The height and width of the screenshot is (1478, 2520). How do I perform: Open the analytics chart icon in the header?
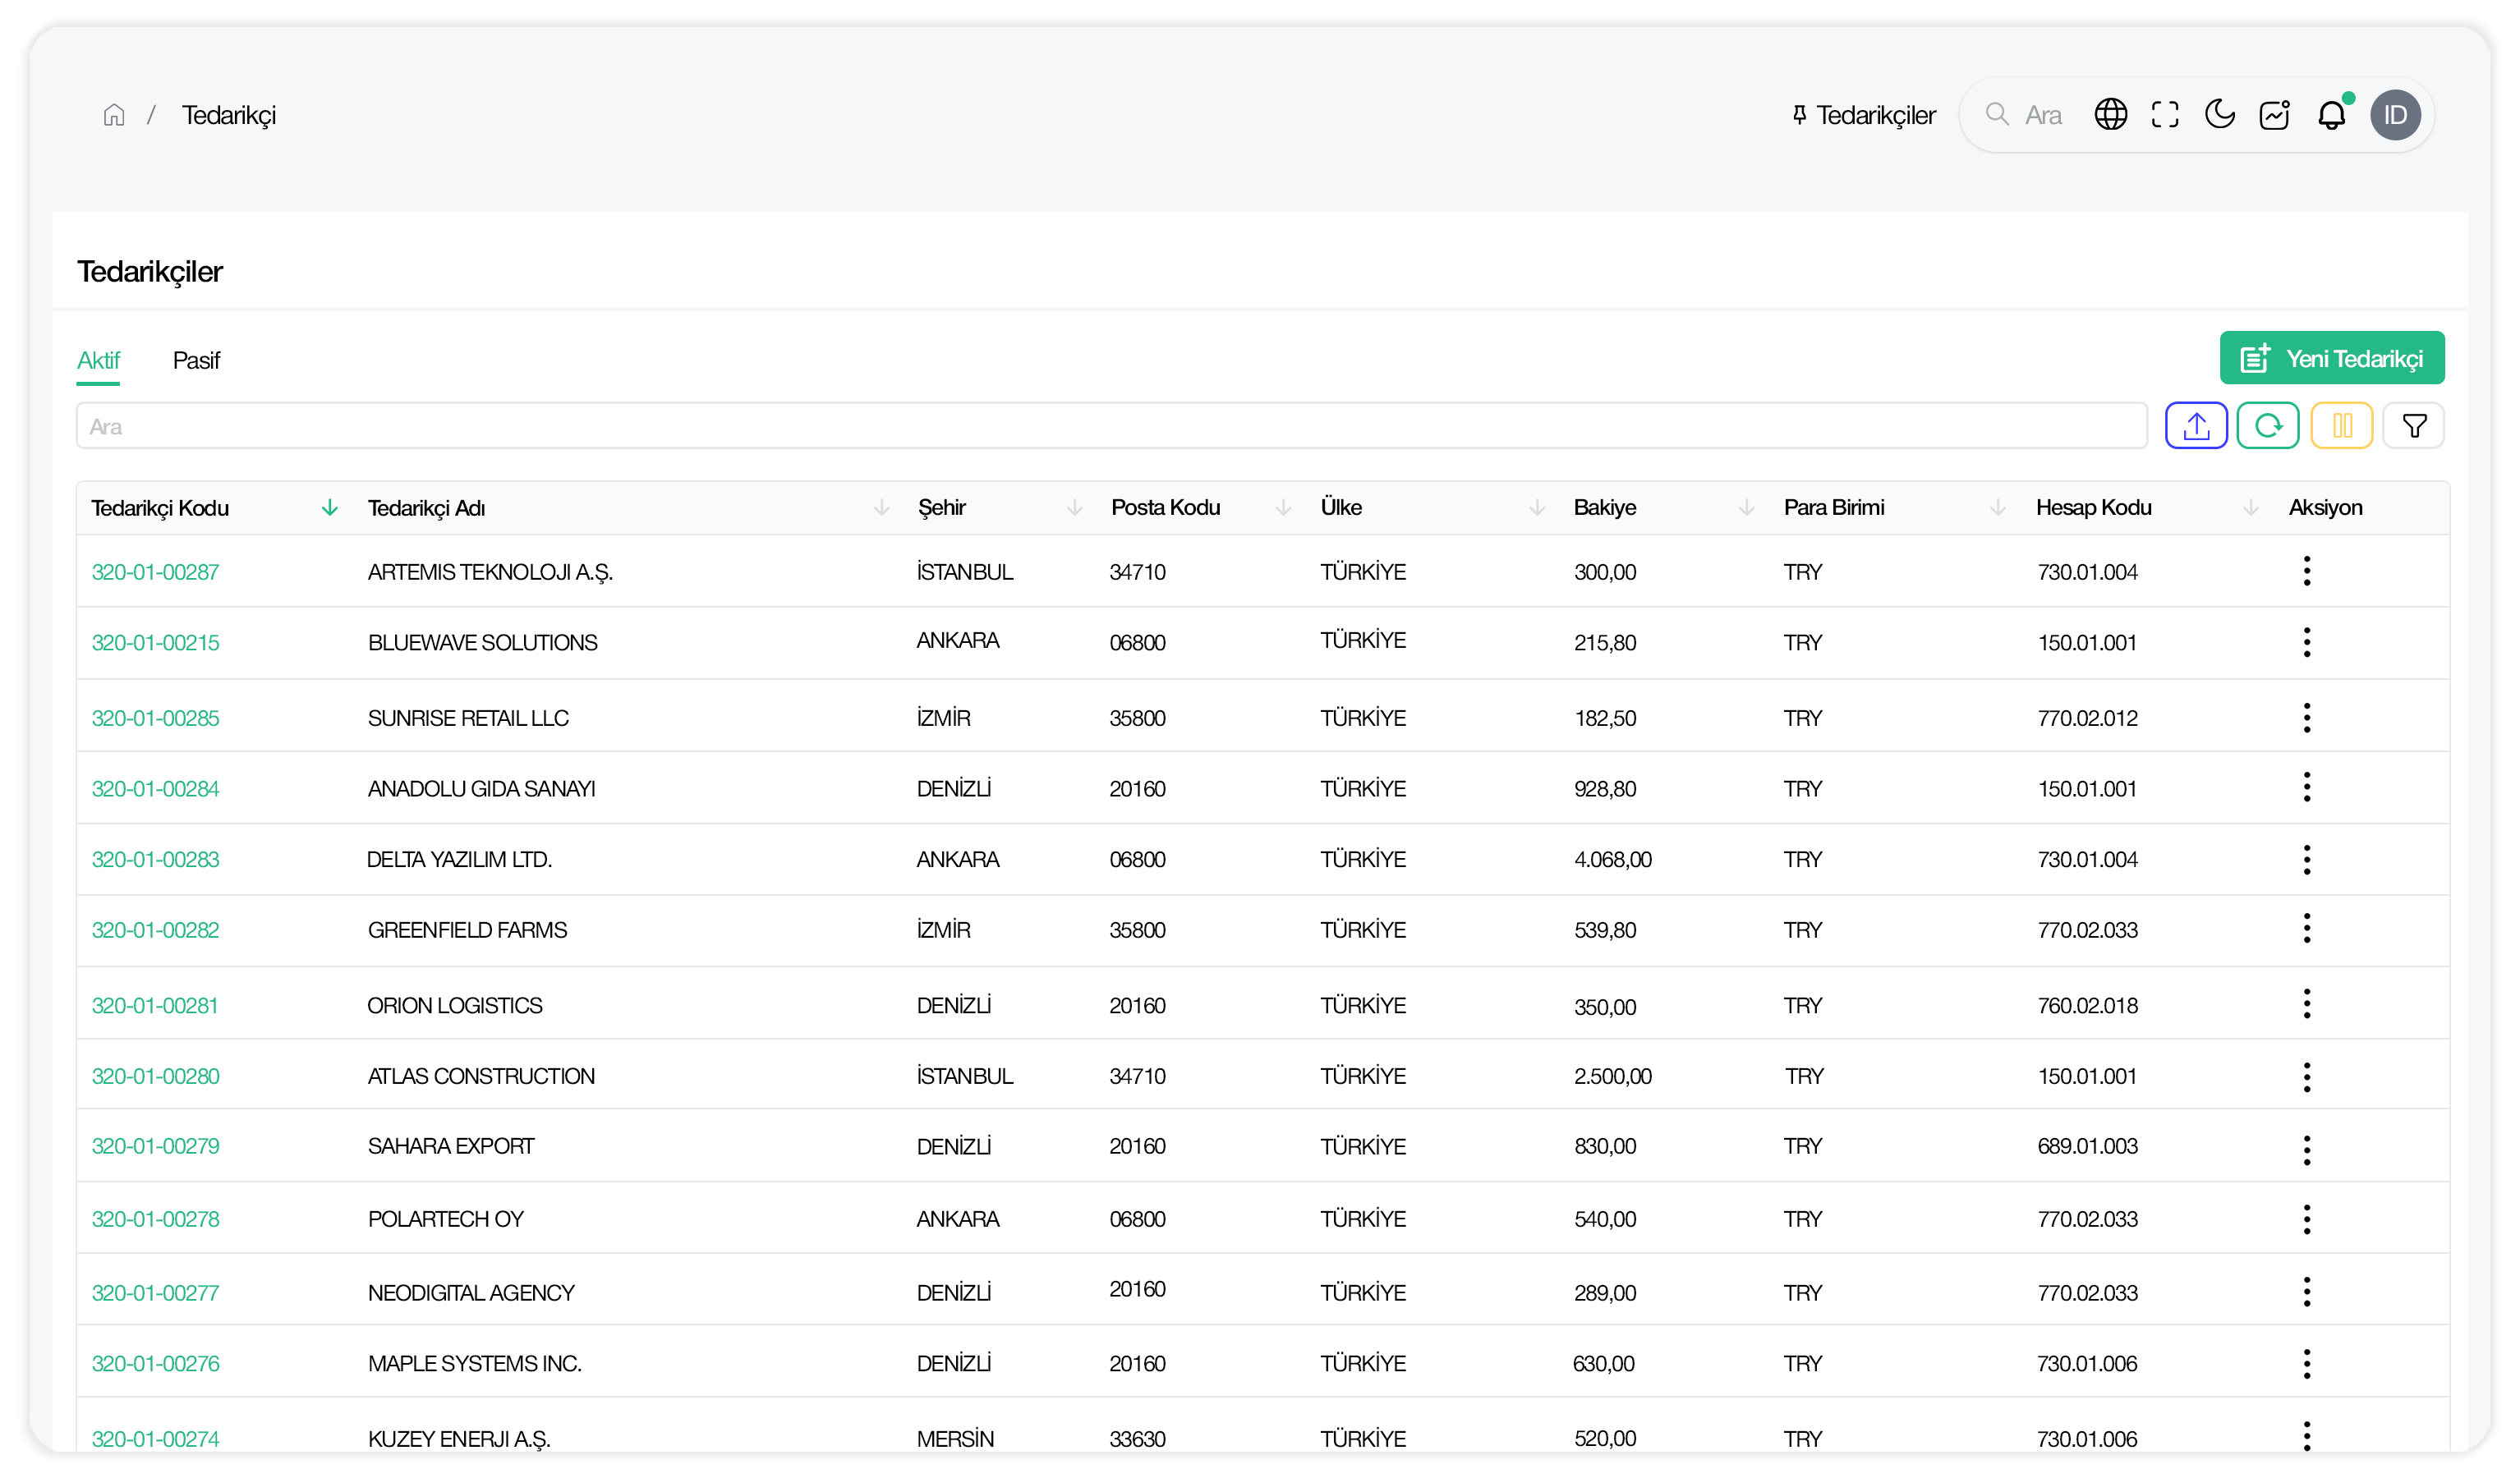tap(2275, 114)
